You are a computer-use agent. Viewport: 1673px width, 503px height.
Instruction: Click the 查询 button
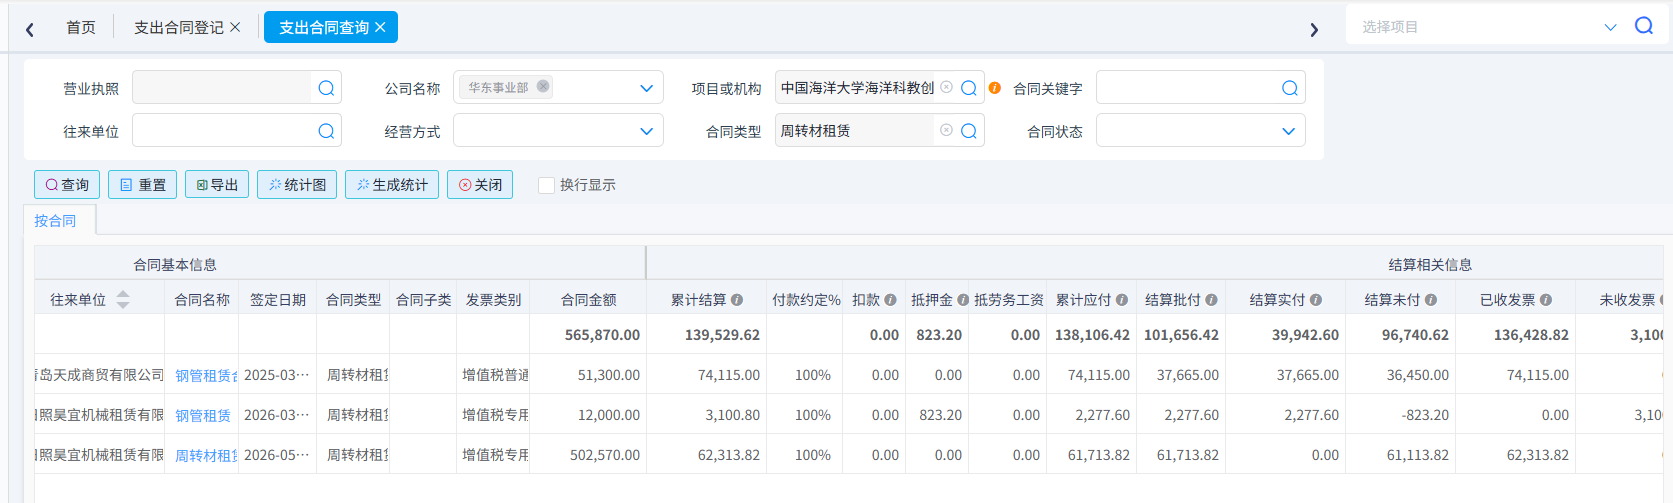(x=67, y=184)
